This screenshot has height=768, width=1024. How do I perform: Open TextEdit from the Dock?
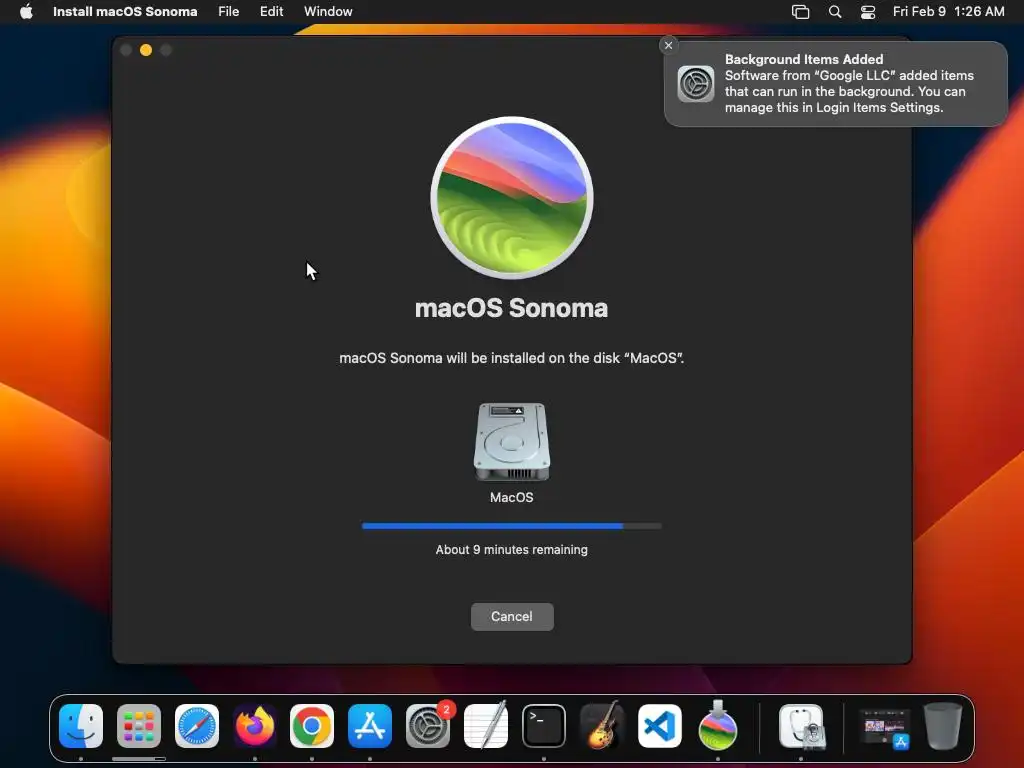click(x=486, y=725)
